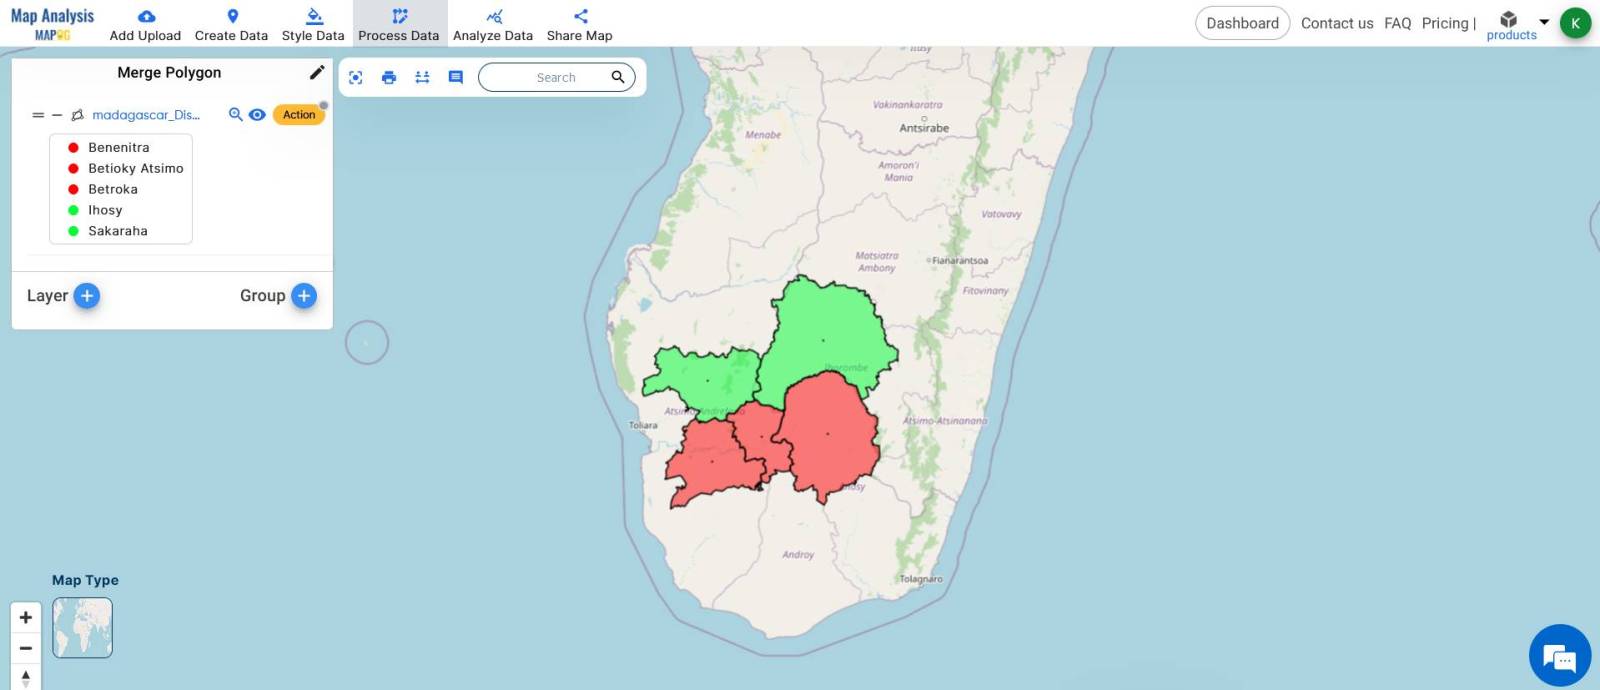Image resolution: width=1600 pixels, height=690 pixels.
Task: Zoom in on the map
Action: pyautogui.click(x=26, y=618)
